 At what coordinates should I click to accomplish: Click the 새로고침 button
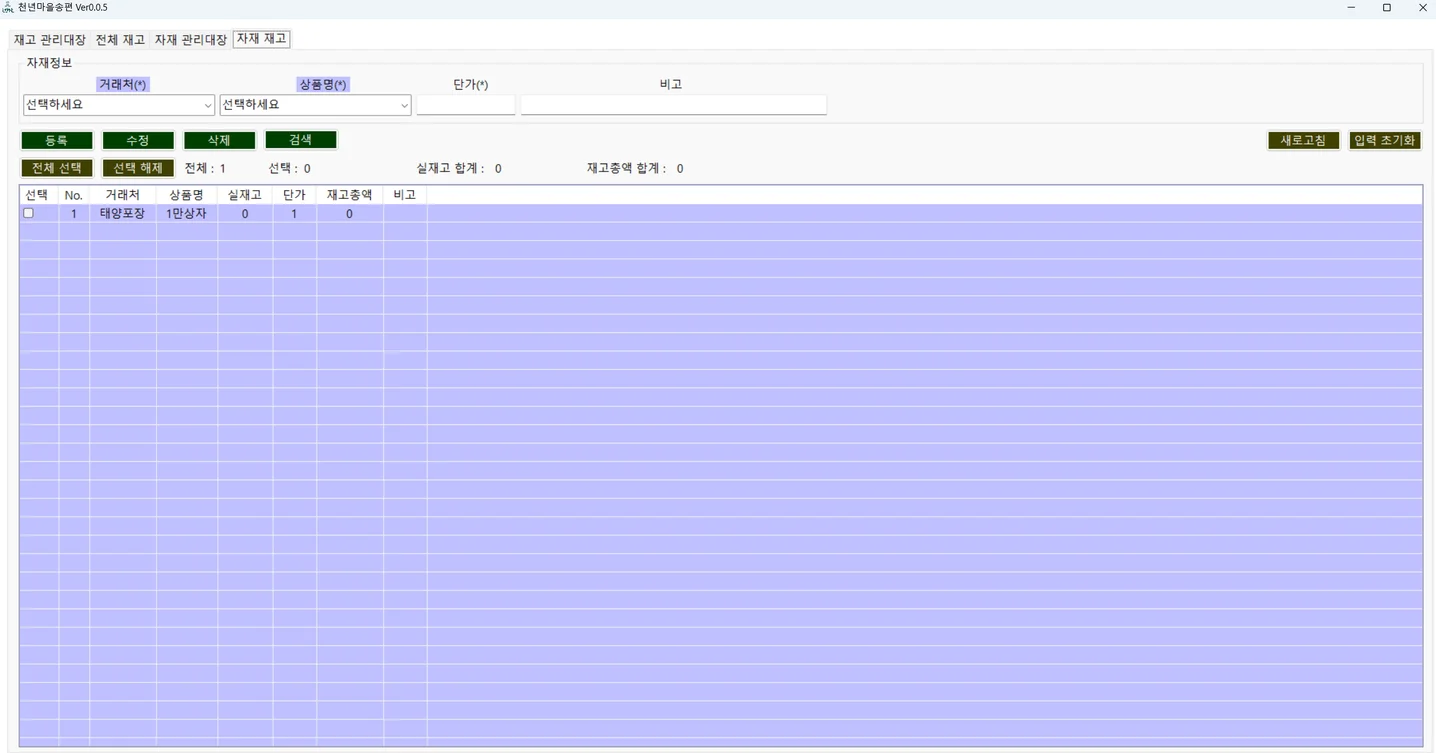(1304, 141)
